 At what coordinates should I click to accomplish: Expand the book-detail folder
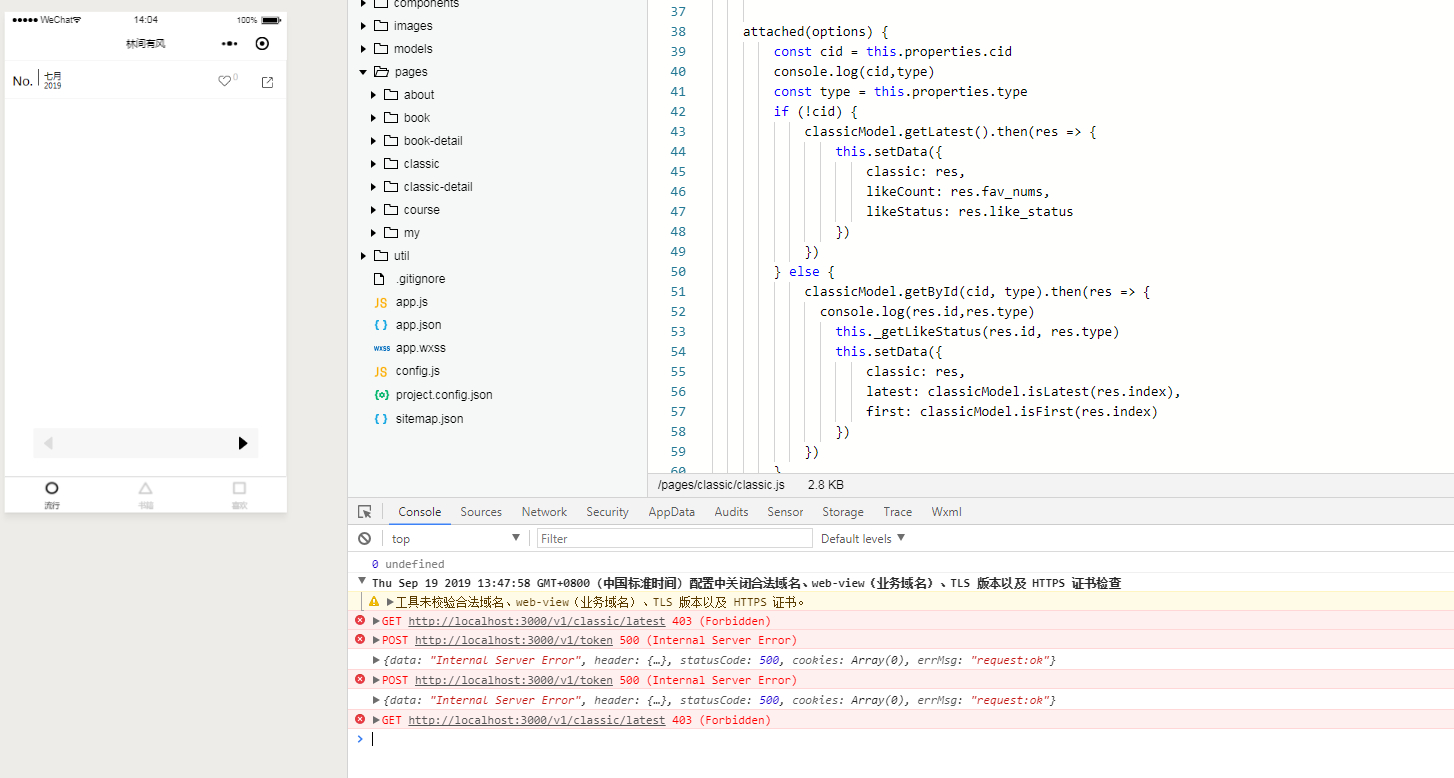pos(374,141)
